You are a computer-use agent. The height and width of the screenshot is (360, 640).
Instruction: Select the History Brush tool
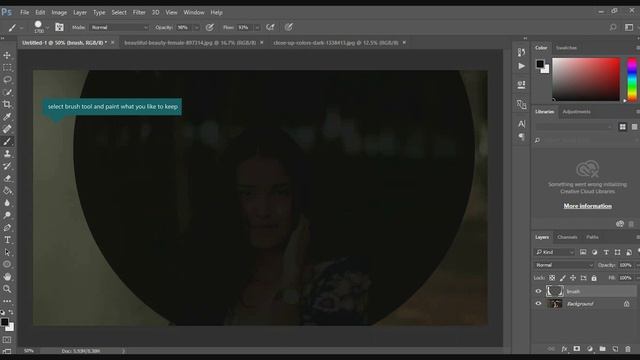click(7, 166)
